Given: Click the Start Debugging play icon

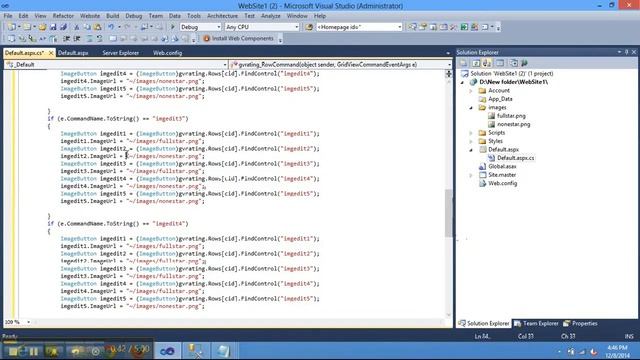Looking at the screenshot, I should click(172, 27).
